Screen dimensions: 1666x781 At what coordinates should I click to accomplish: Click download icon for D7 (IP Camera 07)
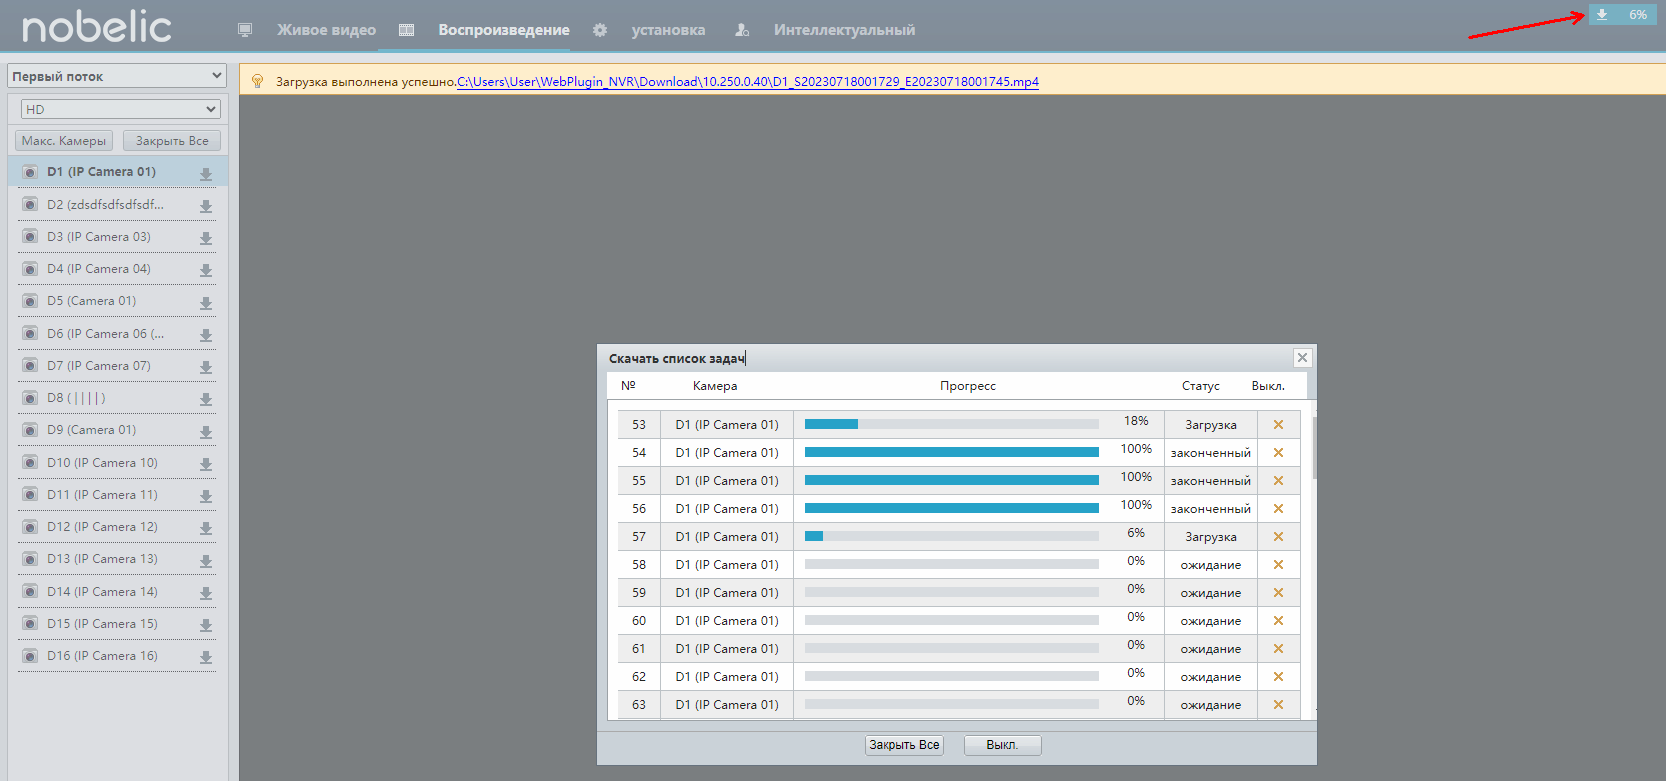pyautogui.click(x=206, y=367)
